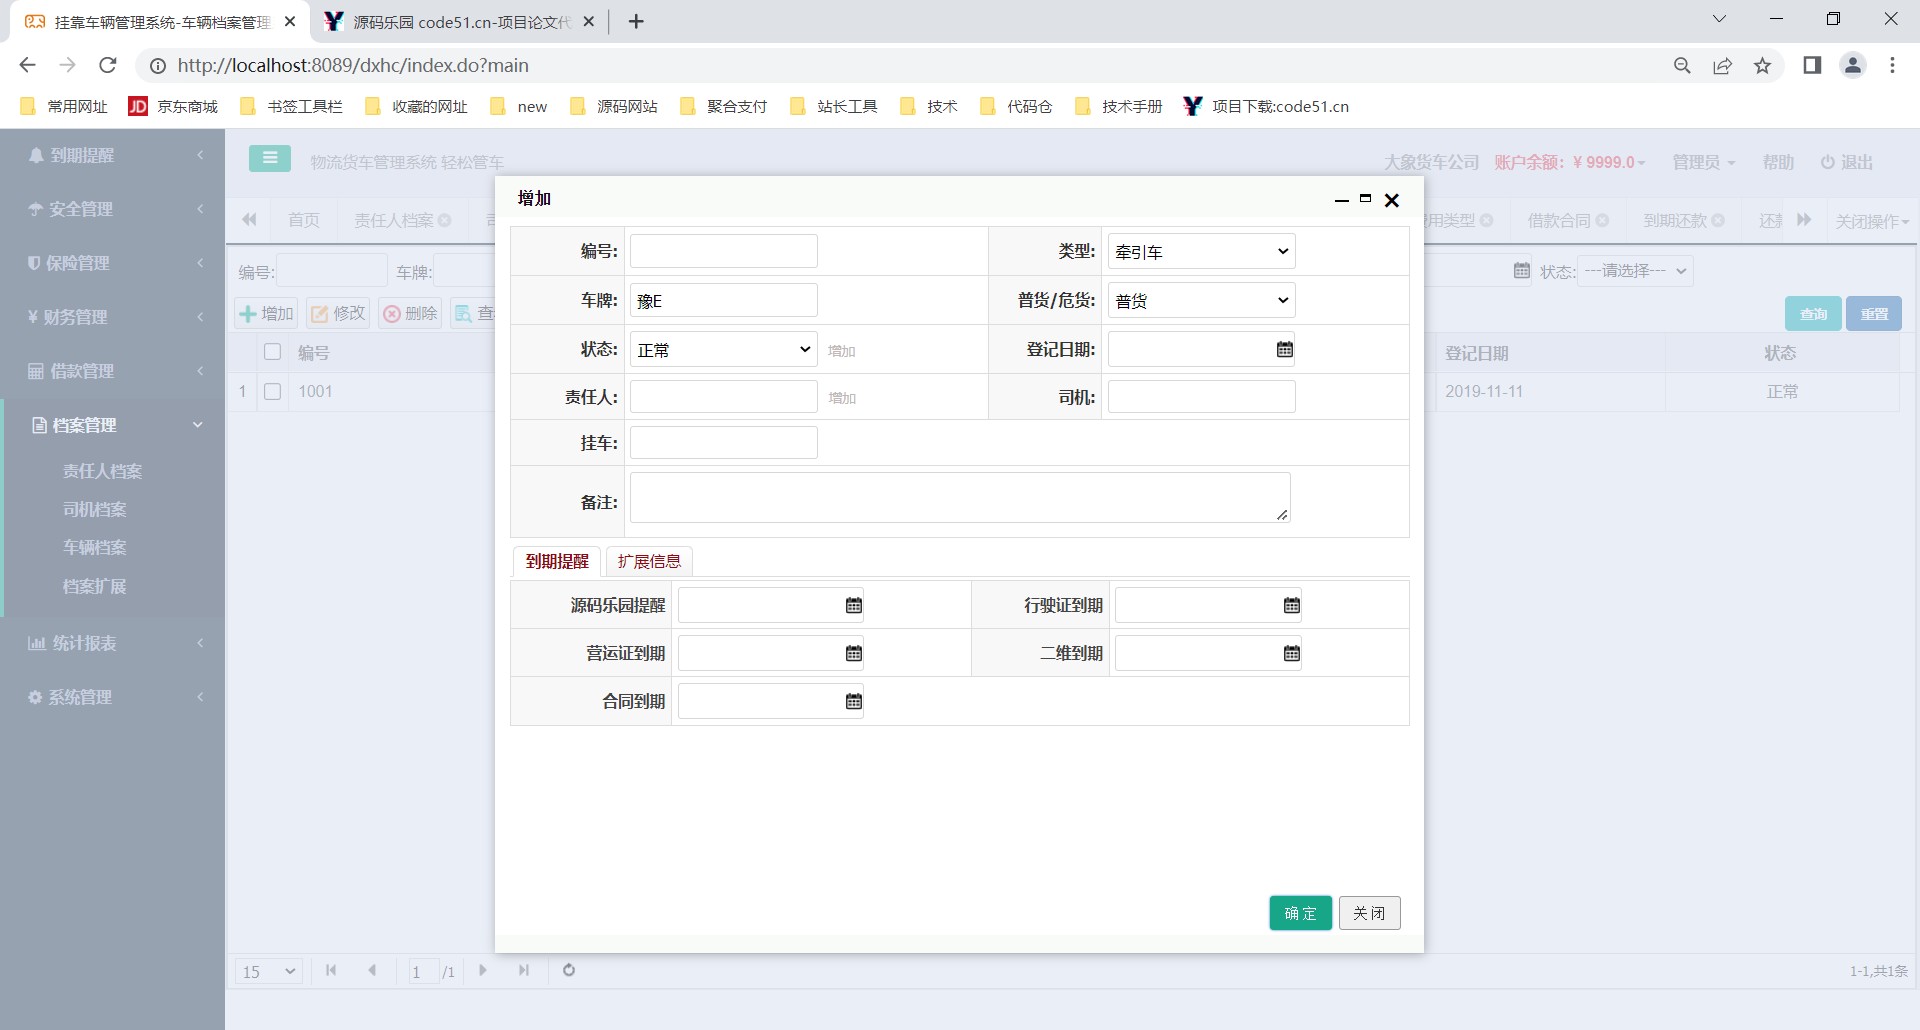The image size is (1920, 1030).
Task: Expand the 保险管理 sidebar menu
Action: [x=112, y=263]
